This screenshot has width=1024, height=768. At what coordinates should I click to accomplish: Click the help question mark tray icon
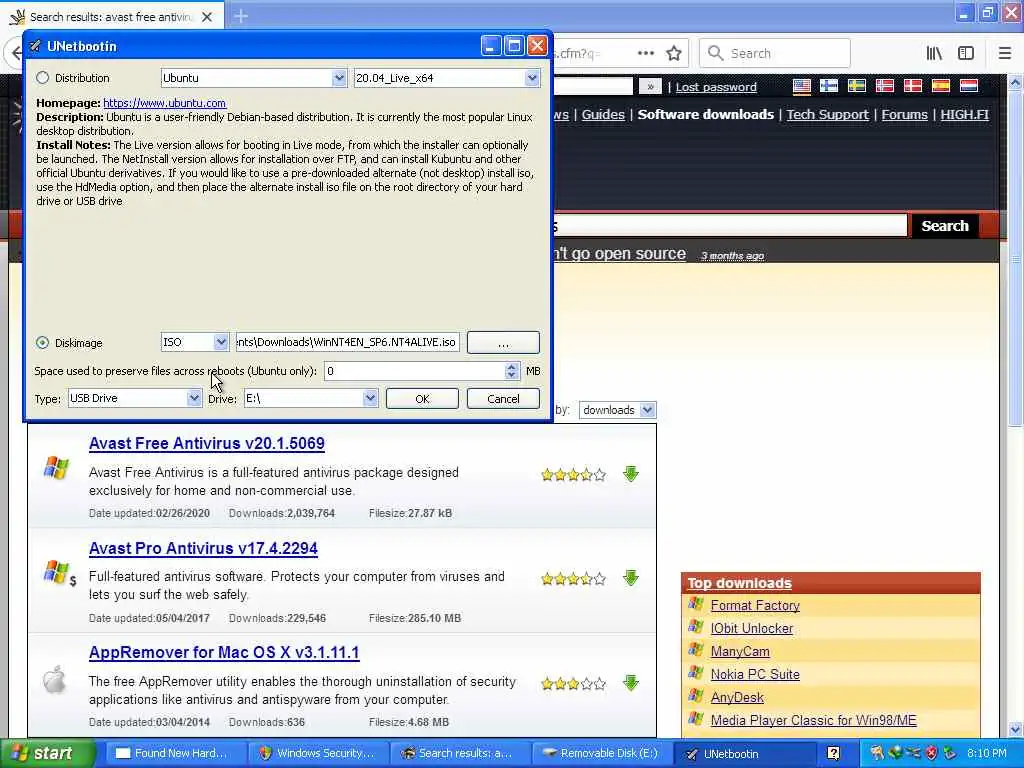(833, 754)
